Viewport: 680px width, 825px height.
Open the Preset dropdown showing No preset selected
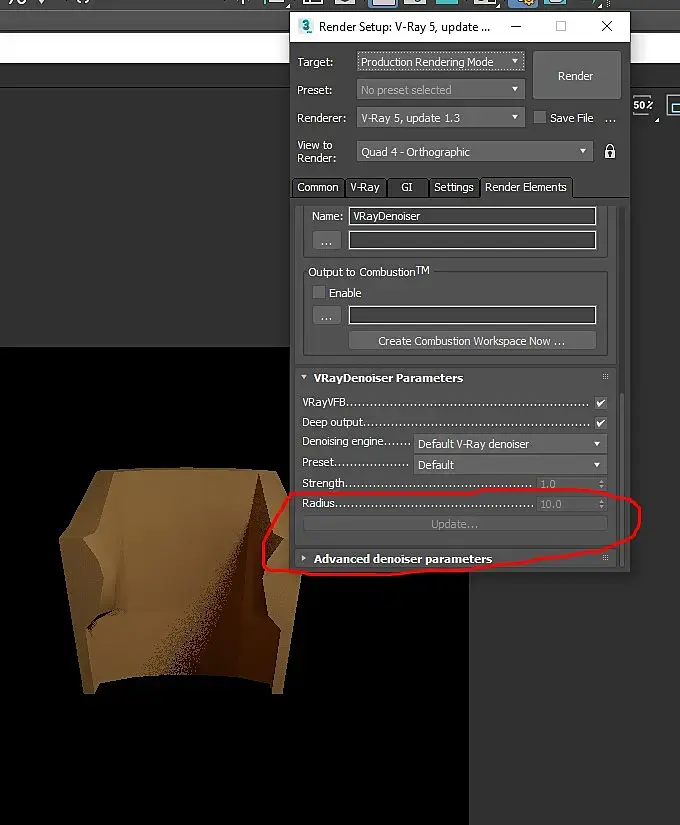[x=441, y=89]
